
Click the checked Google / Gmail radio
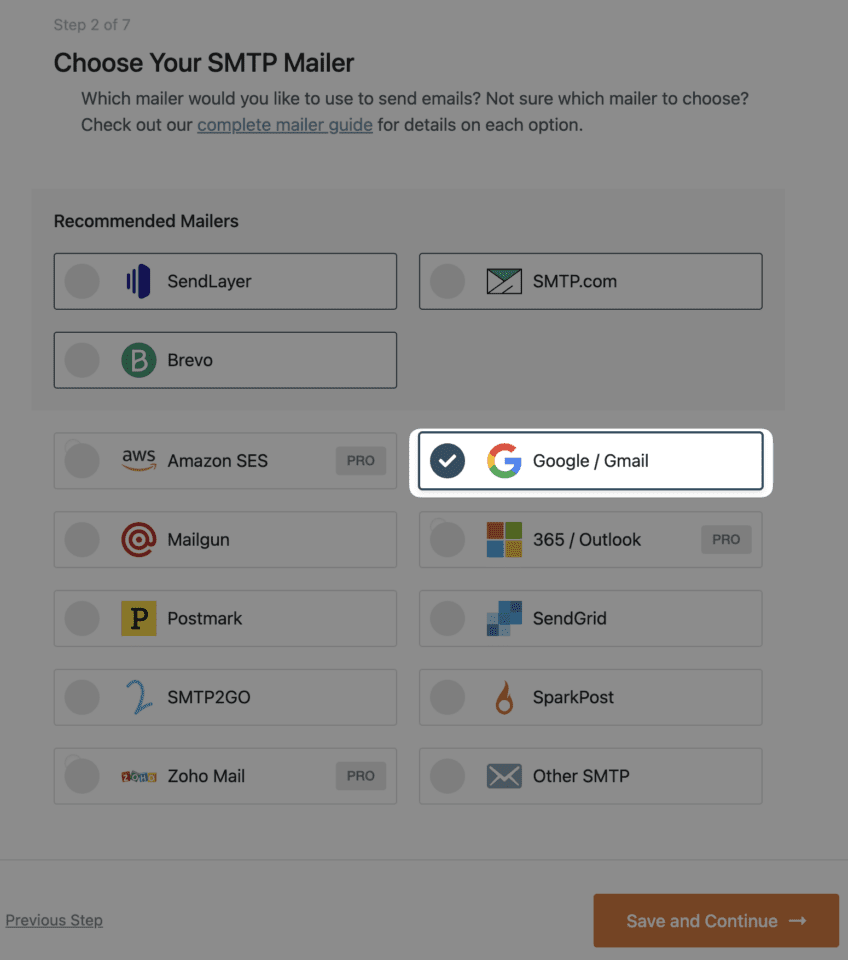[447, 461]
